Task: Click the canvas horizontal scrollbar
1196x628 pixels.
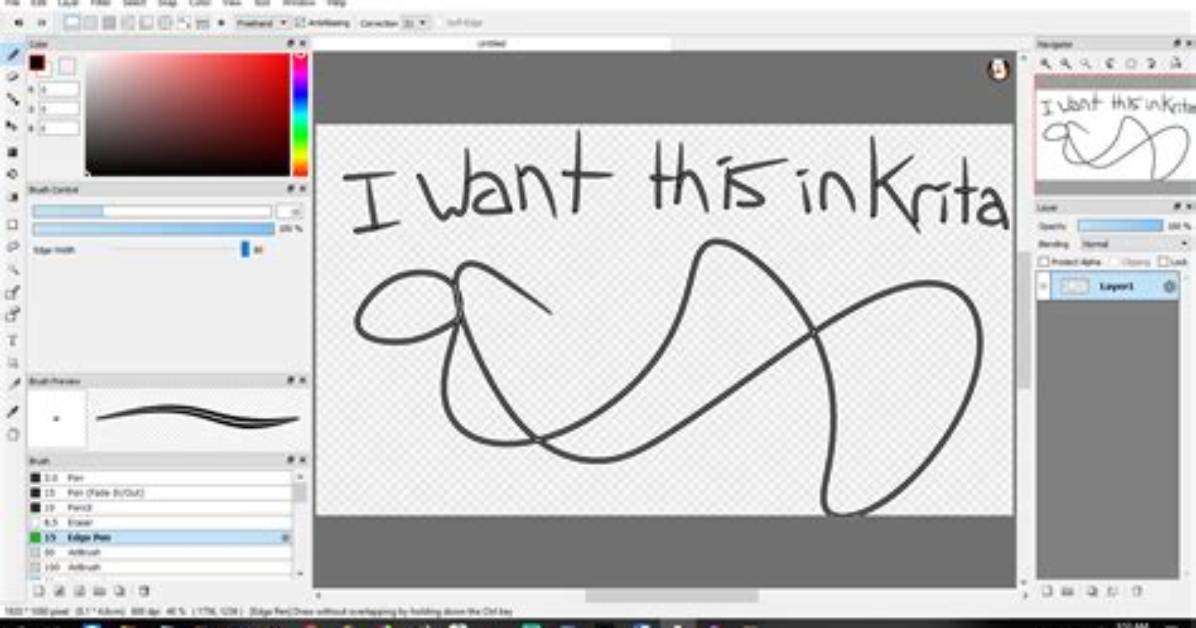Action: tap(671, 595)
